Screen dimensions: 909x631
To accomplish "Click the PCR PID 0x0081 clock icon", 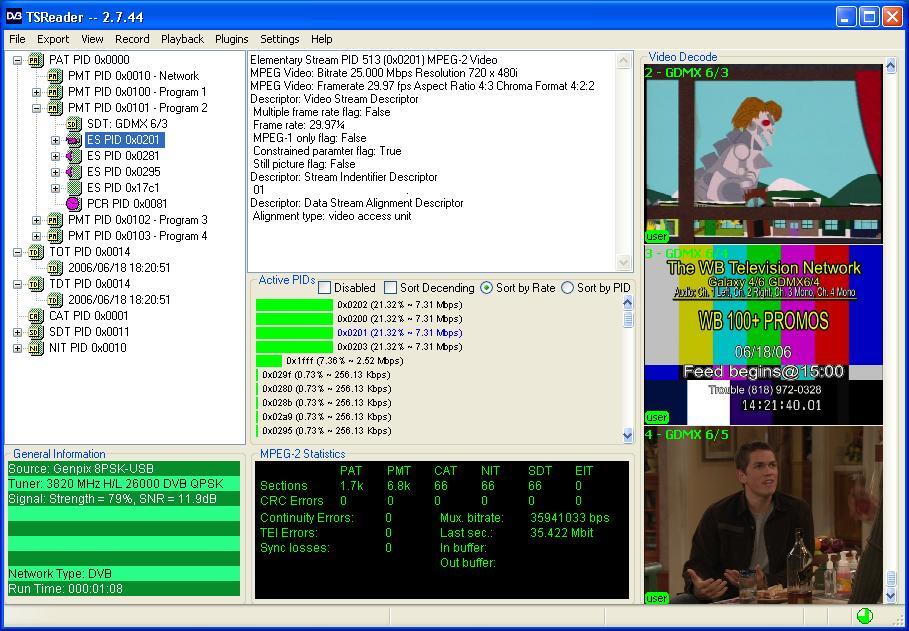I will 74,204.
